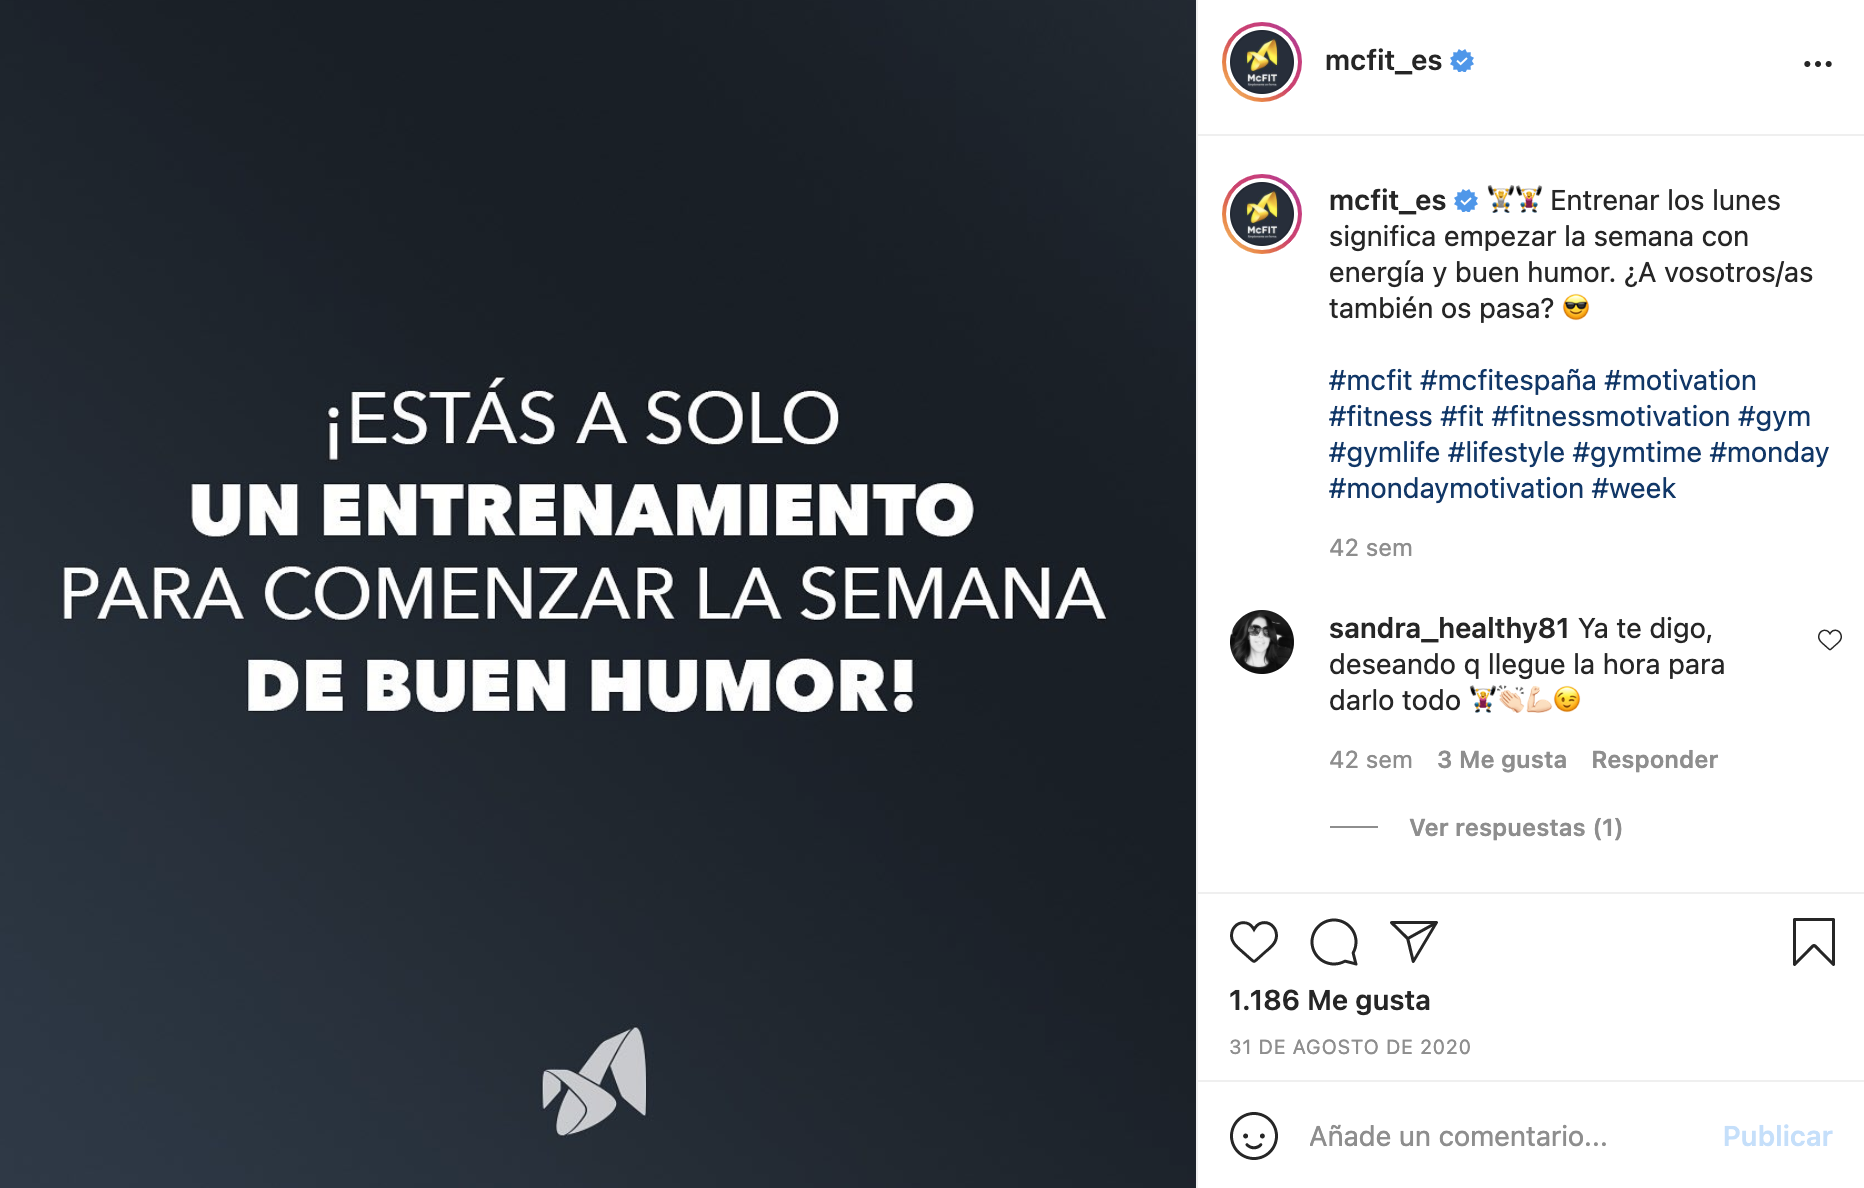Screen dimensions: 1864x1188
Task: Save post with the bookmark icon
Action: click(1813, 941)
